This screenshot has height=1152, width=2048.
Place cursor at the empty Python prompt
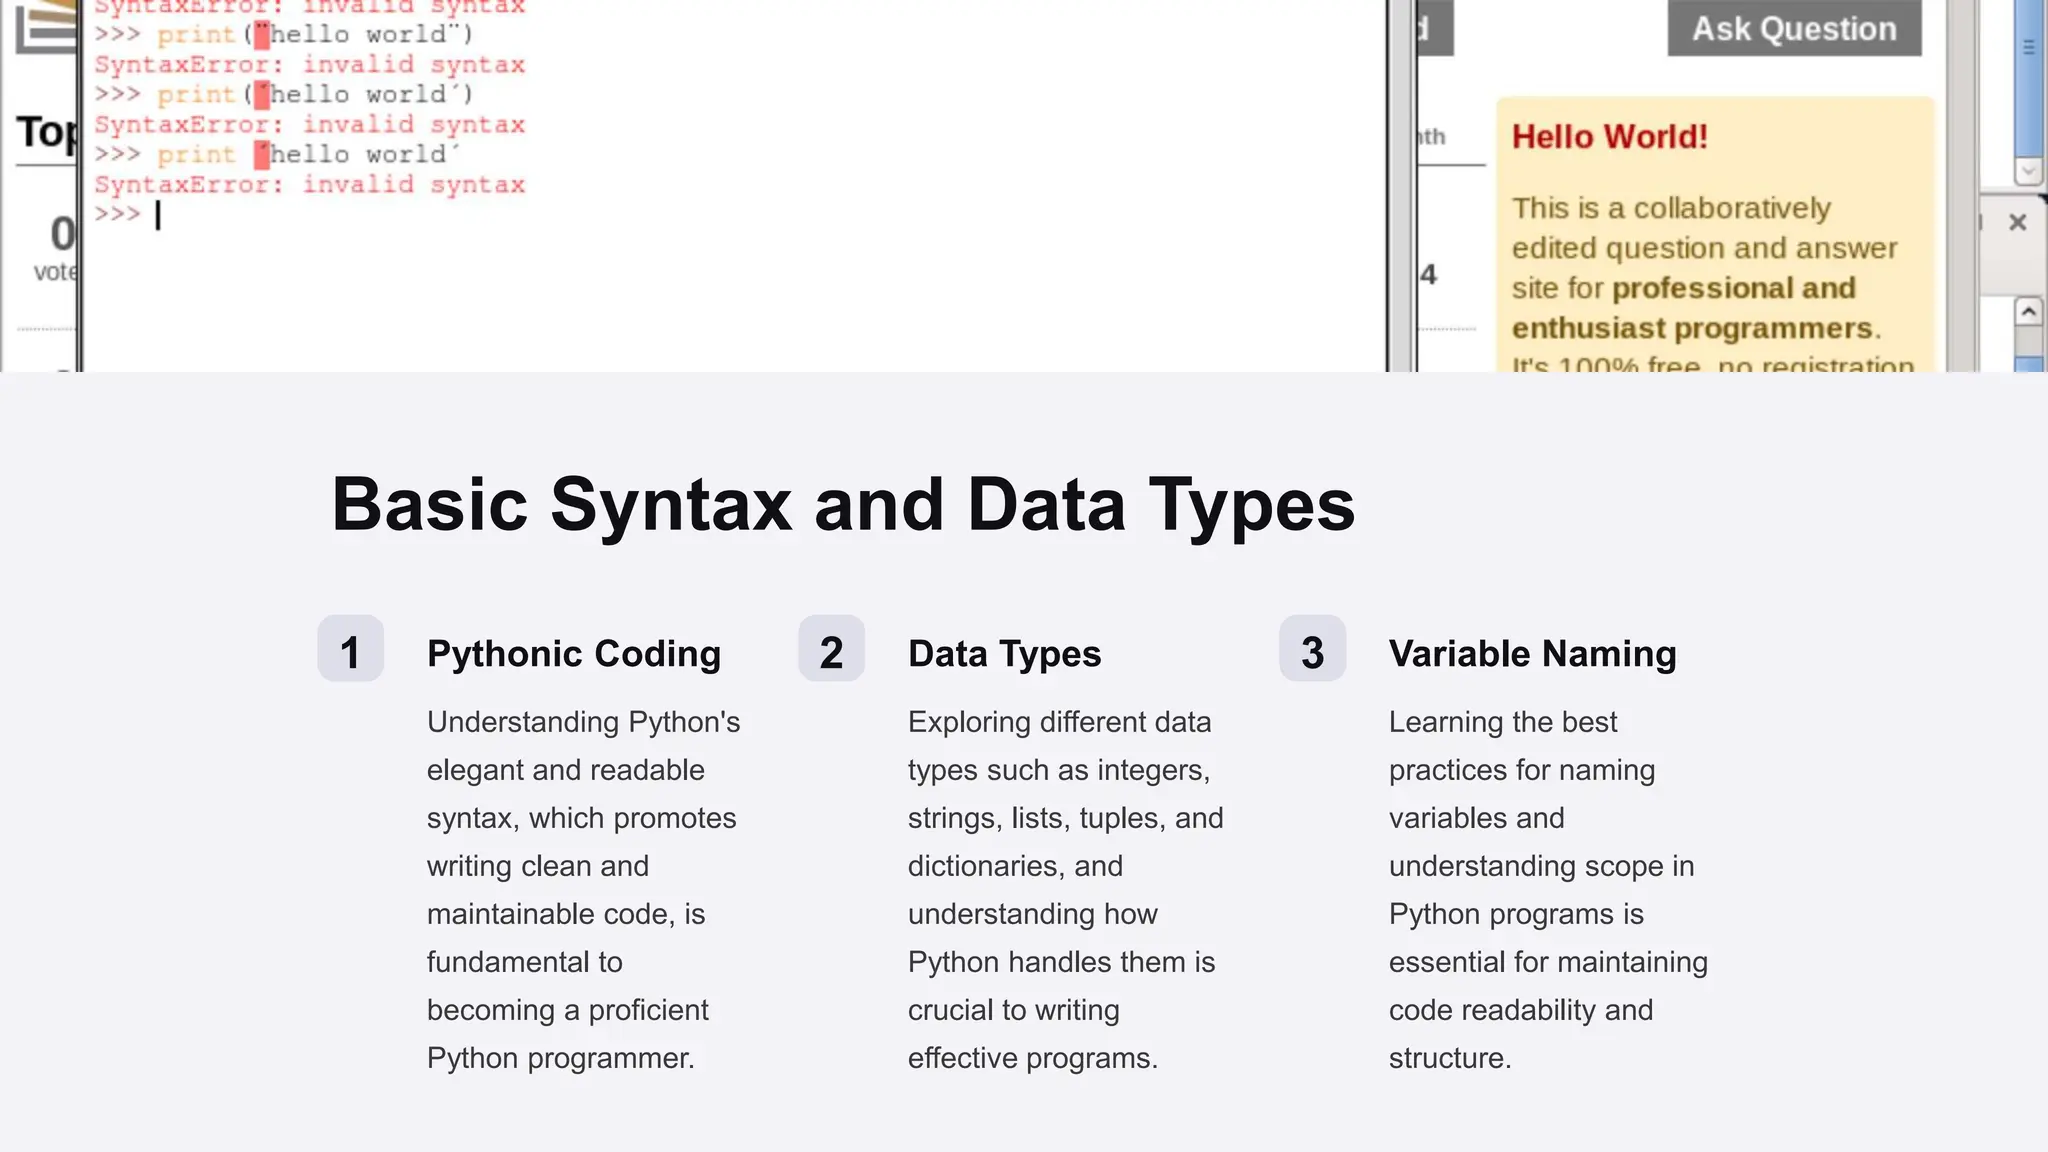coord(158,215)
